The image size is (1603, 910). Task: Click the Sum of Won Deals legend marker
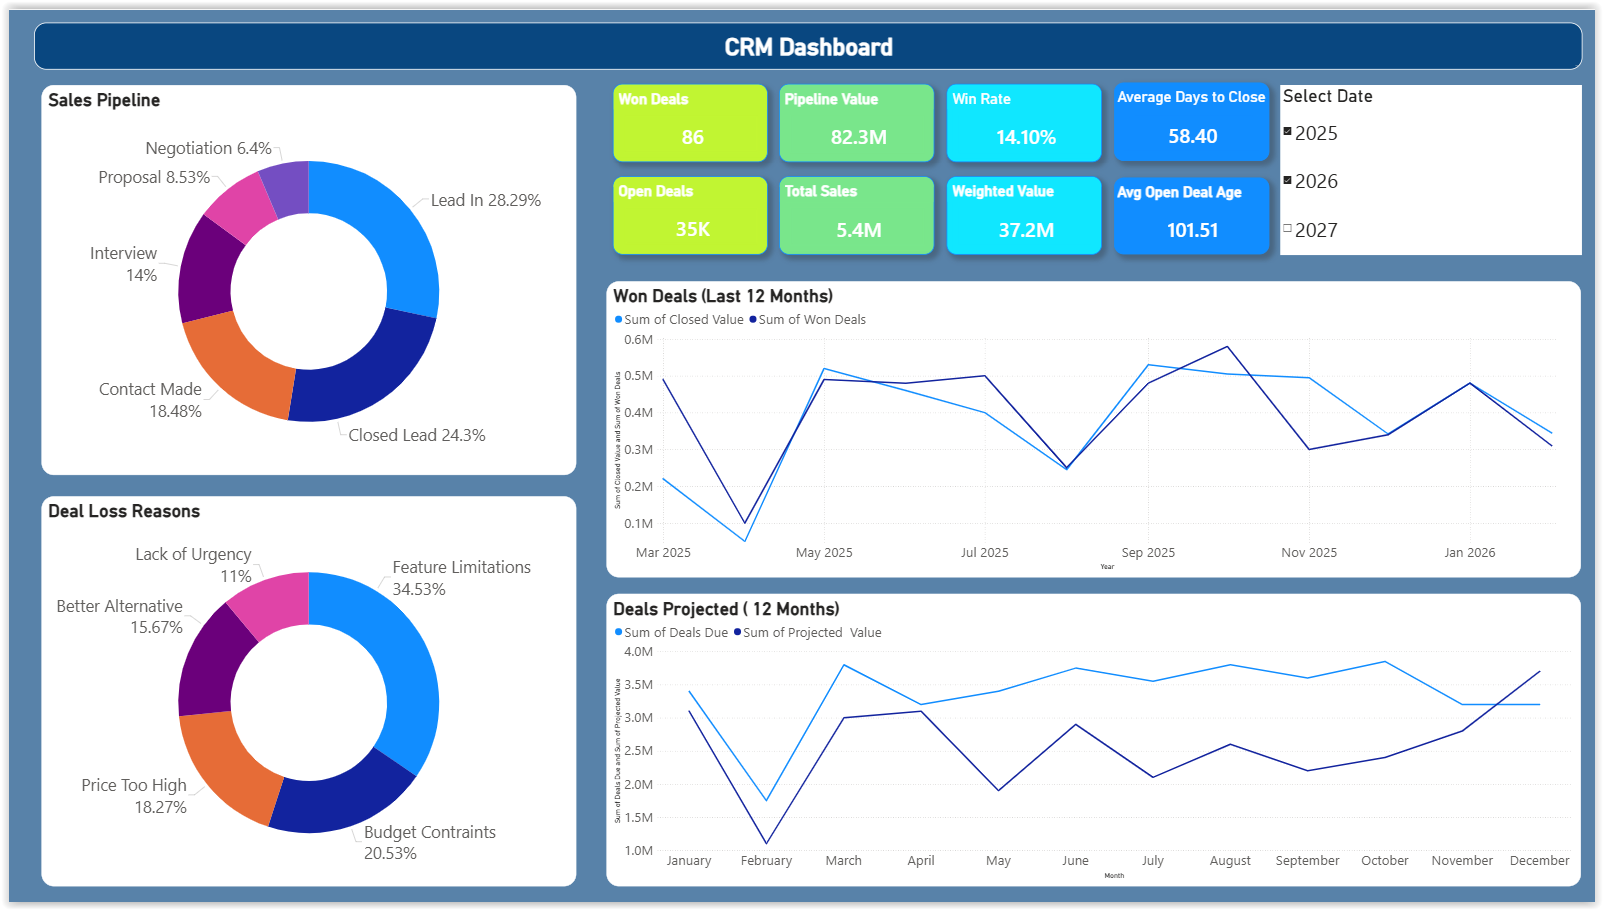753,320
